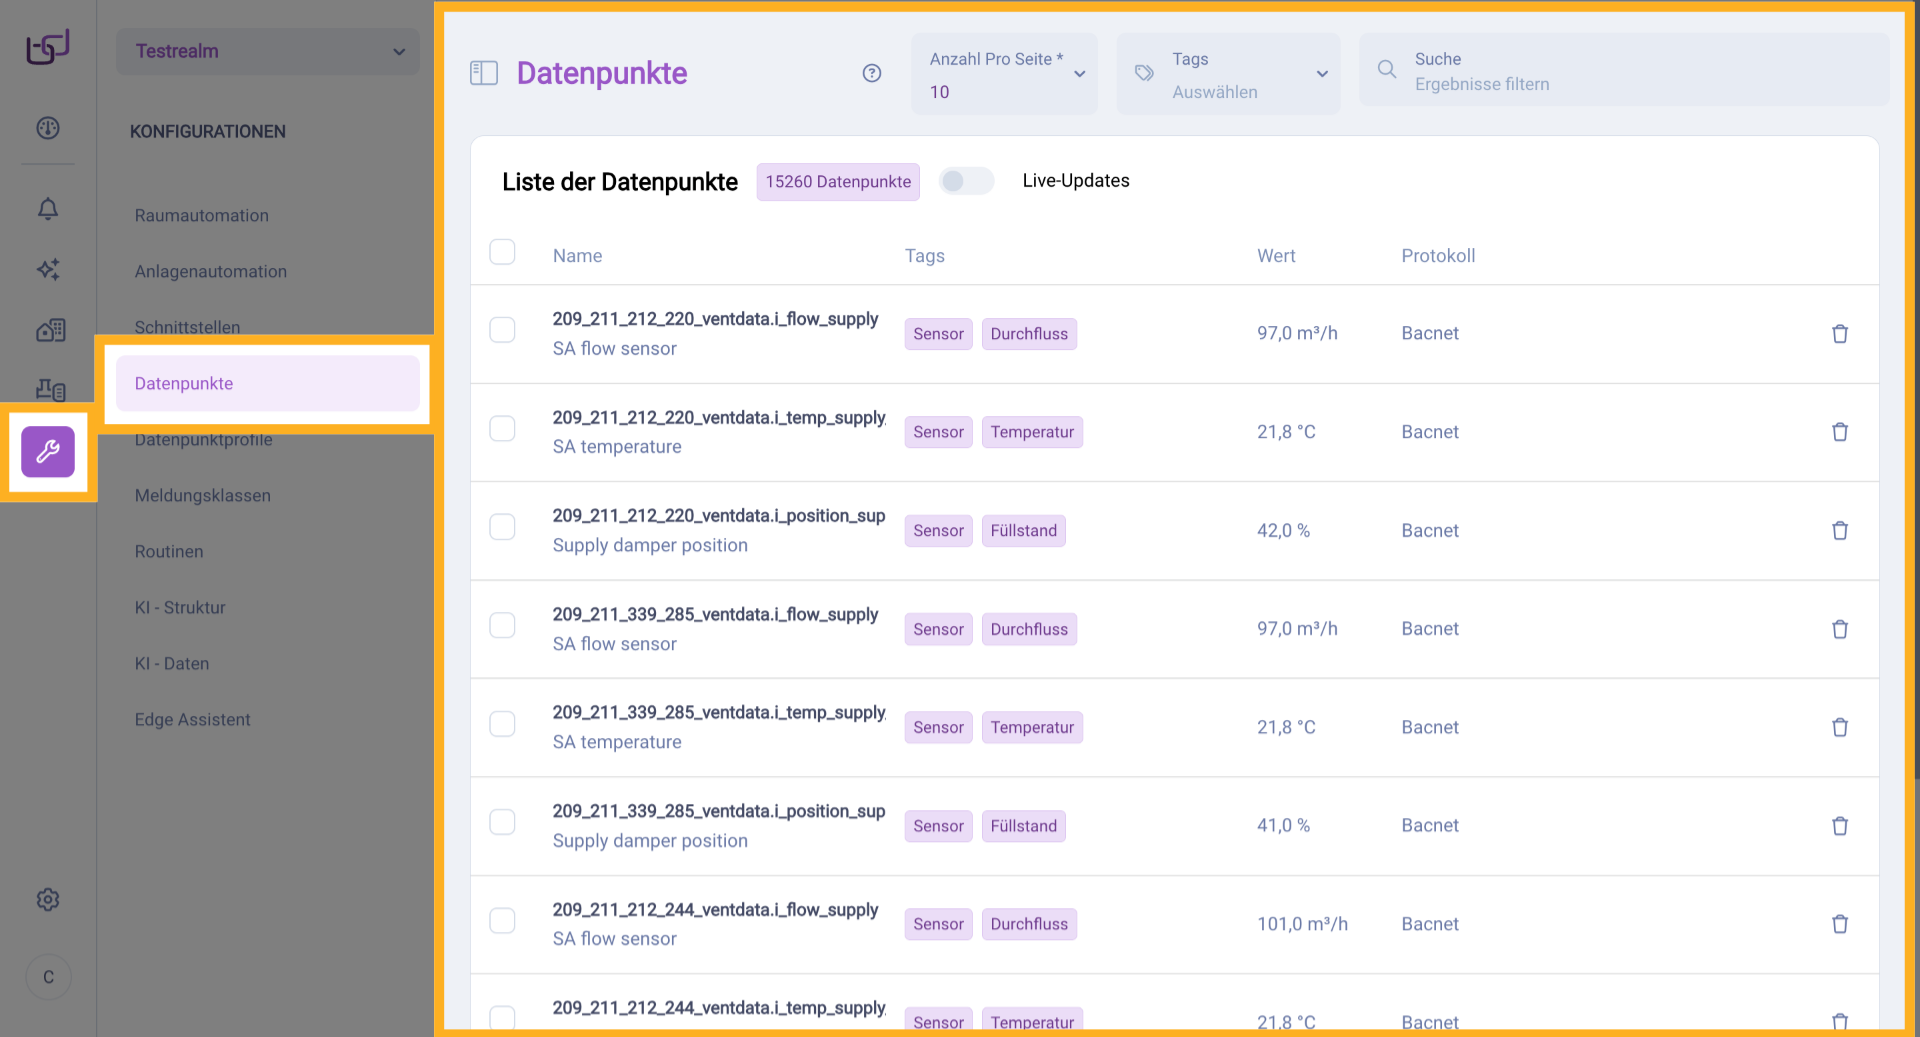Open the notifications bell icon
The image size is (1920, 1037).
click(x=48, y=209)
